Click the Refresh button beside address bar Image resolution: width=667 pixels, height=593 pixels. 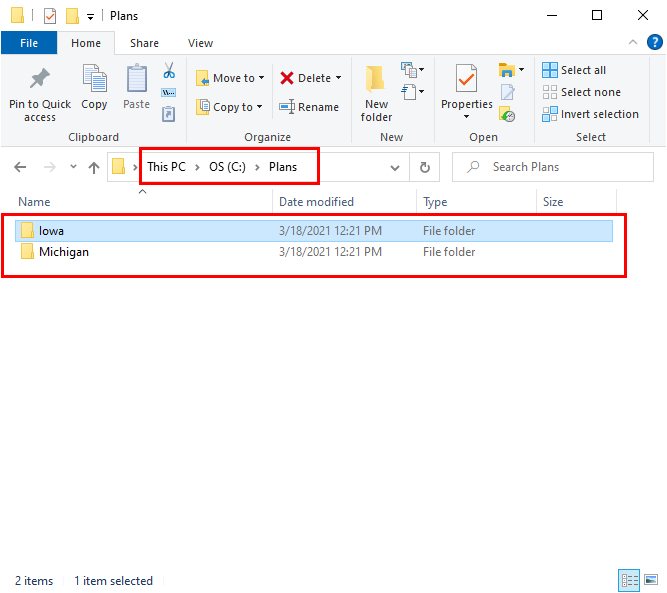click(425, 167)
